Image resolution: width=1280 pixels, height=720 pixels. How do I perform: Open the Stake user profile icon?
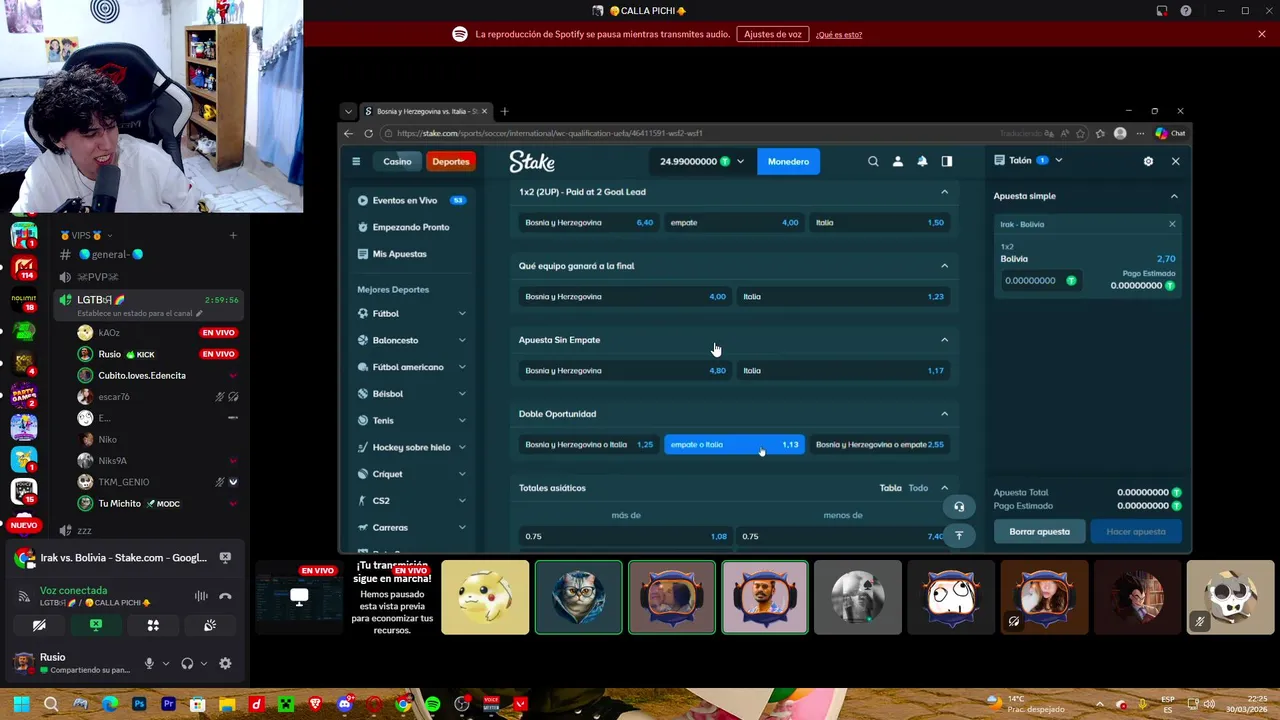coord(897,161)
